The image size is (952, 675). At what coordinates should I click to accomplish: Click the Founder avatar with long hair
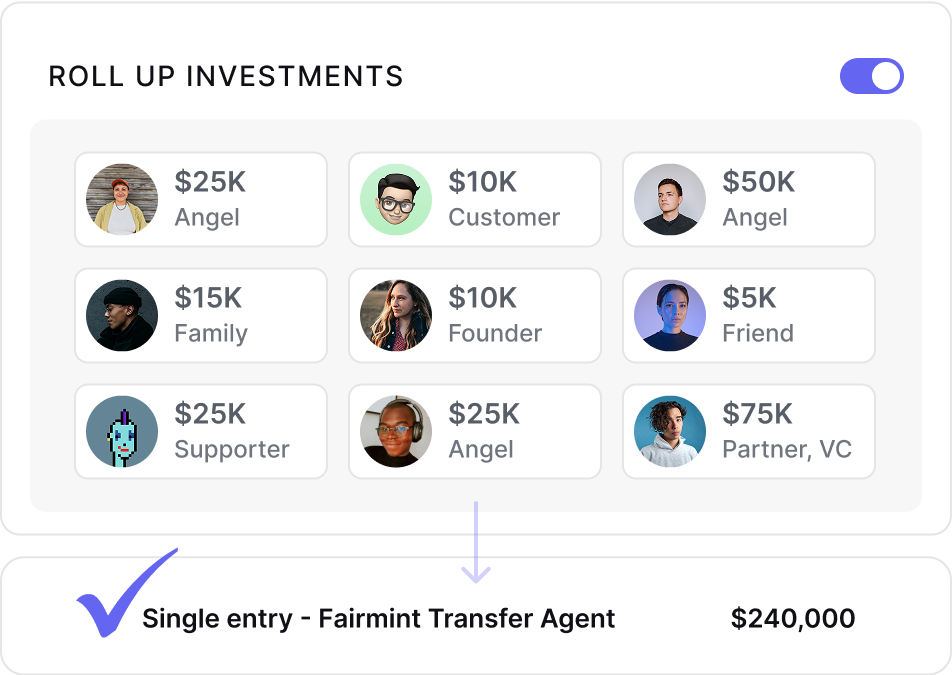pyautogui.click(x=396, y=316)
